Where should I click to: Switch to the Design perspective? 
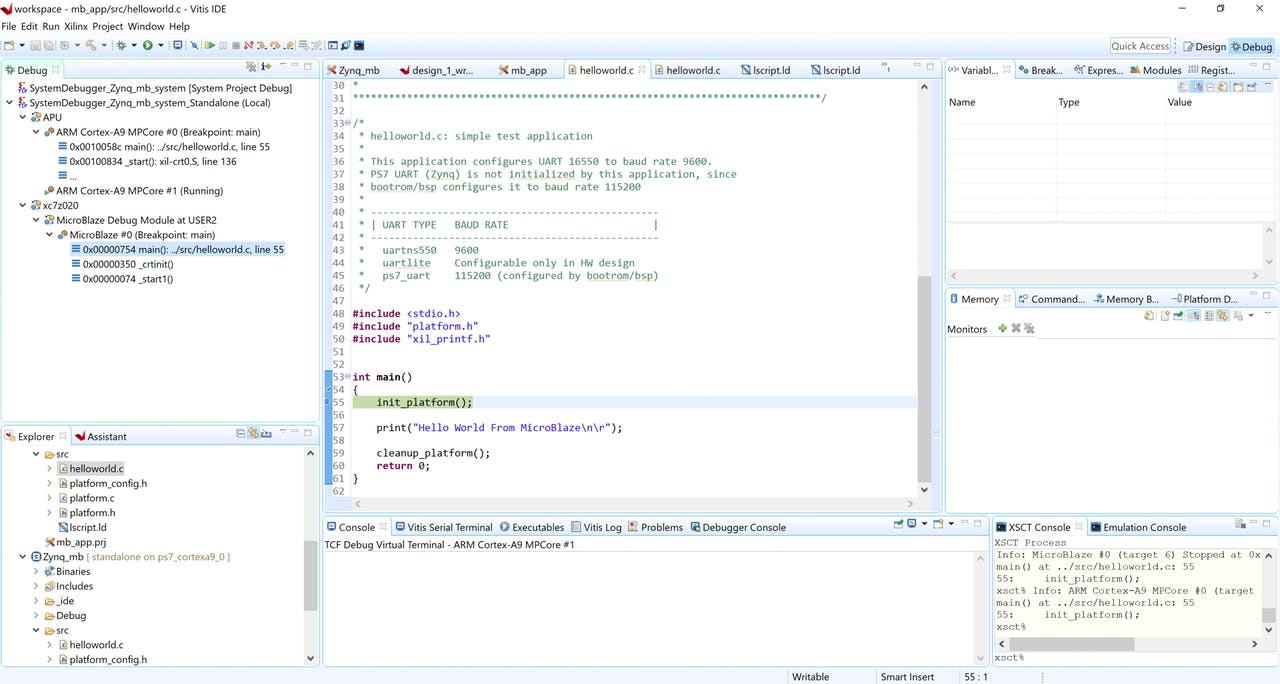point(1203,46)
